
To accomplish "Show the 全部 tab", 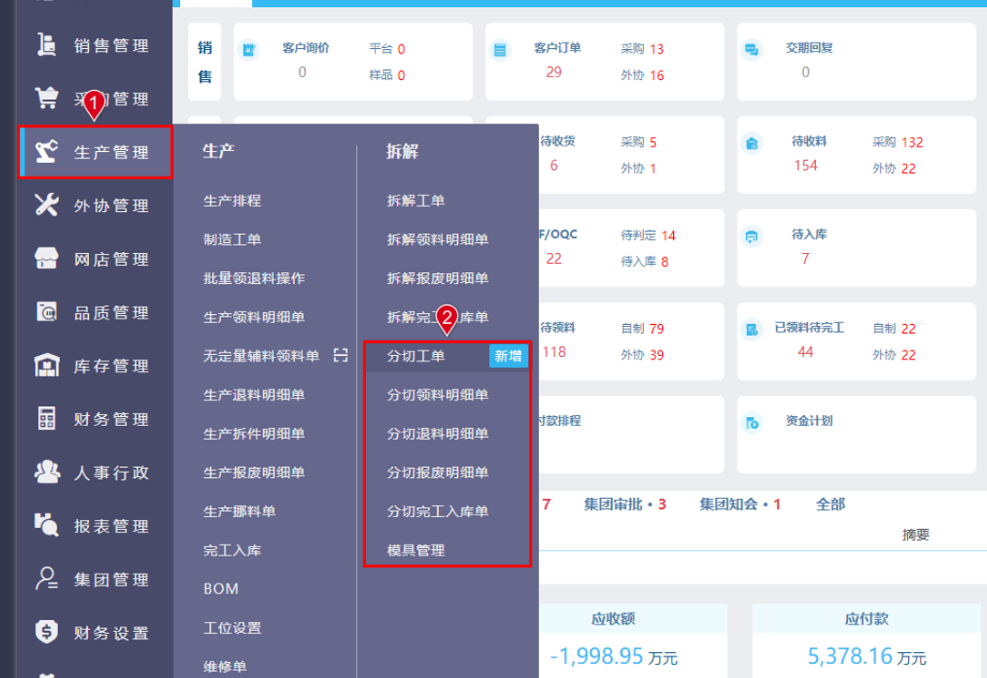I will pos(830,504).
